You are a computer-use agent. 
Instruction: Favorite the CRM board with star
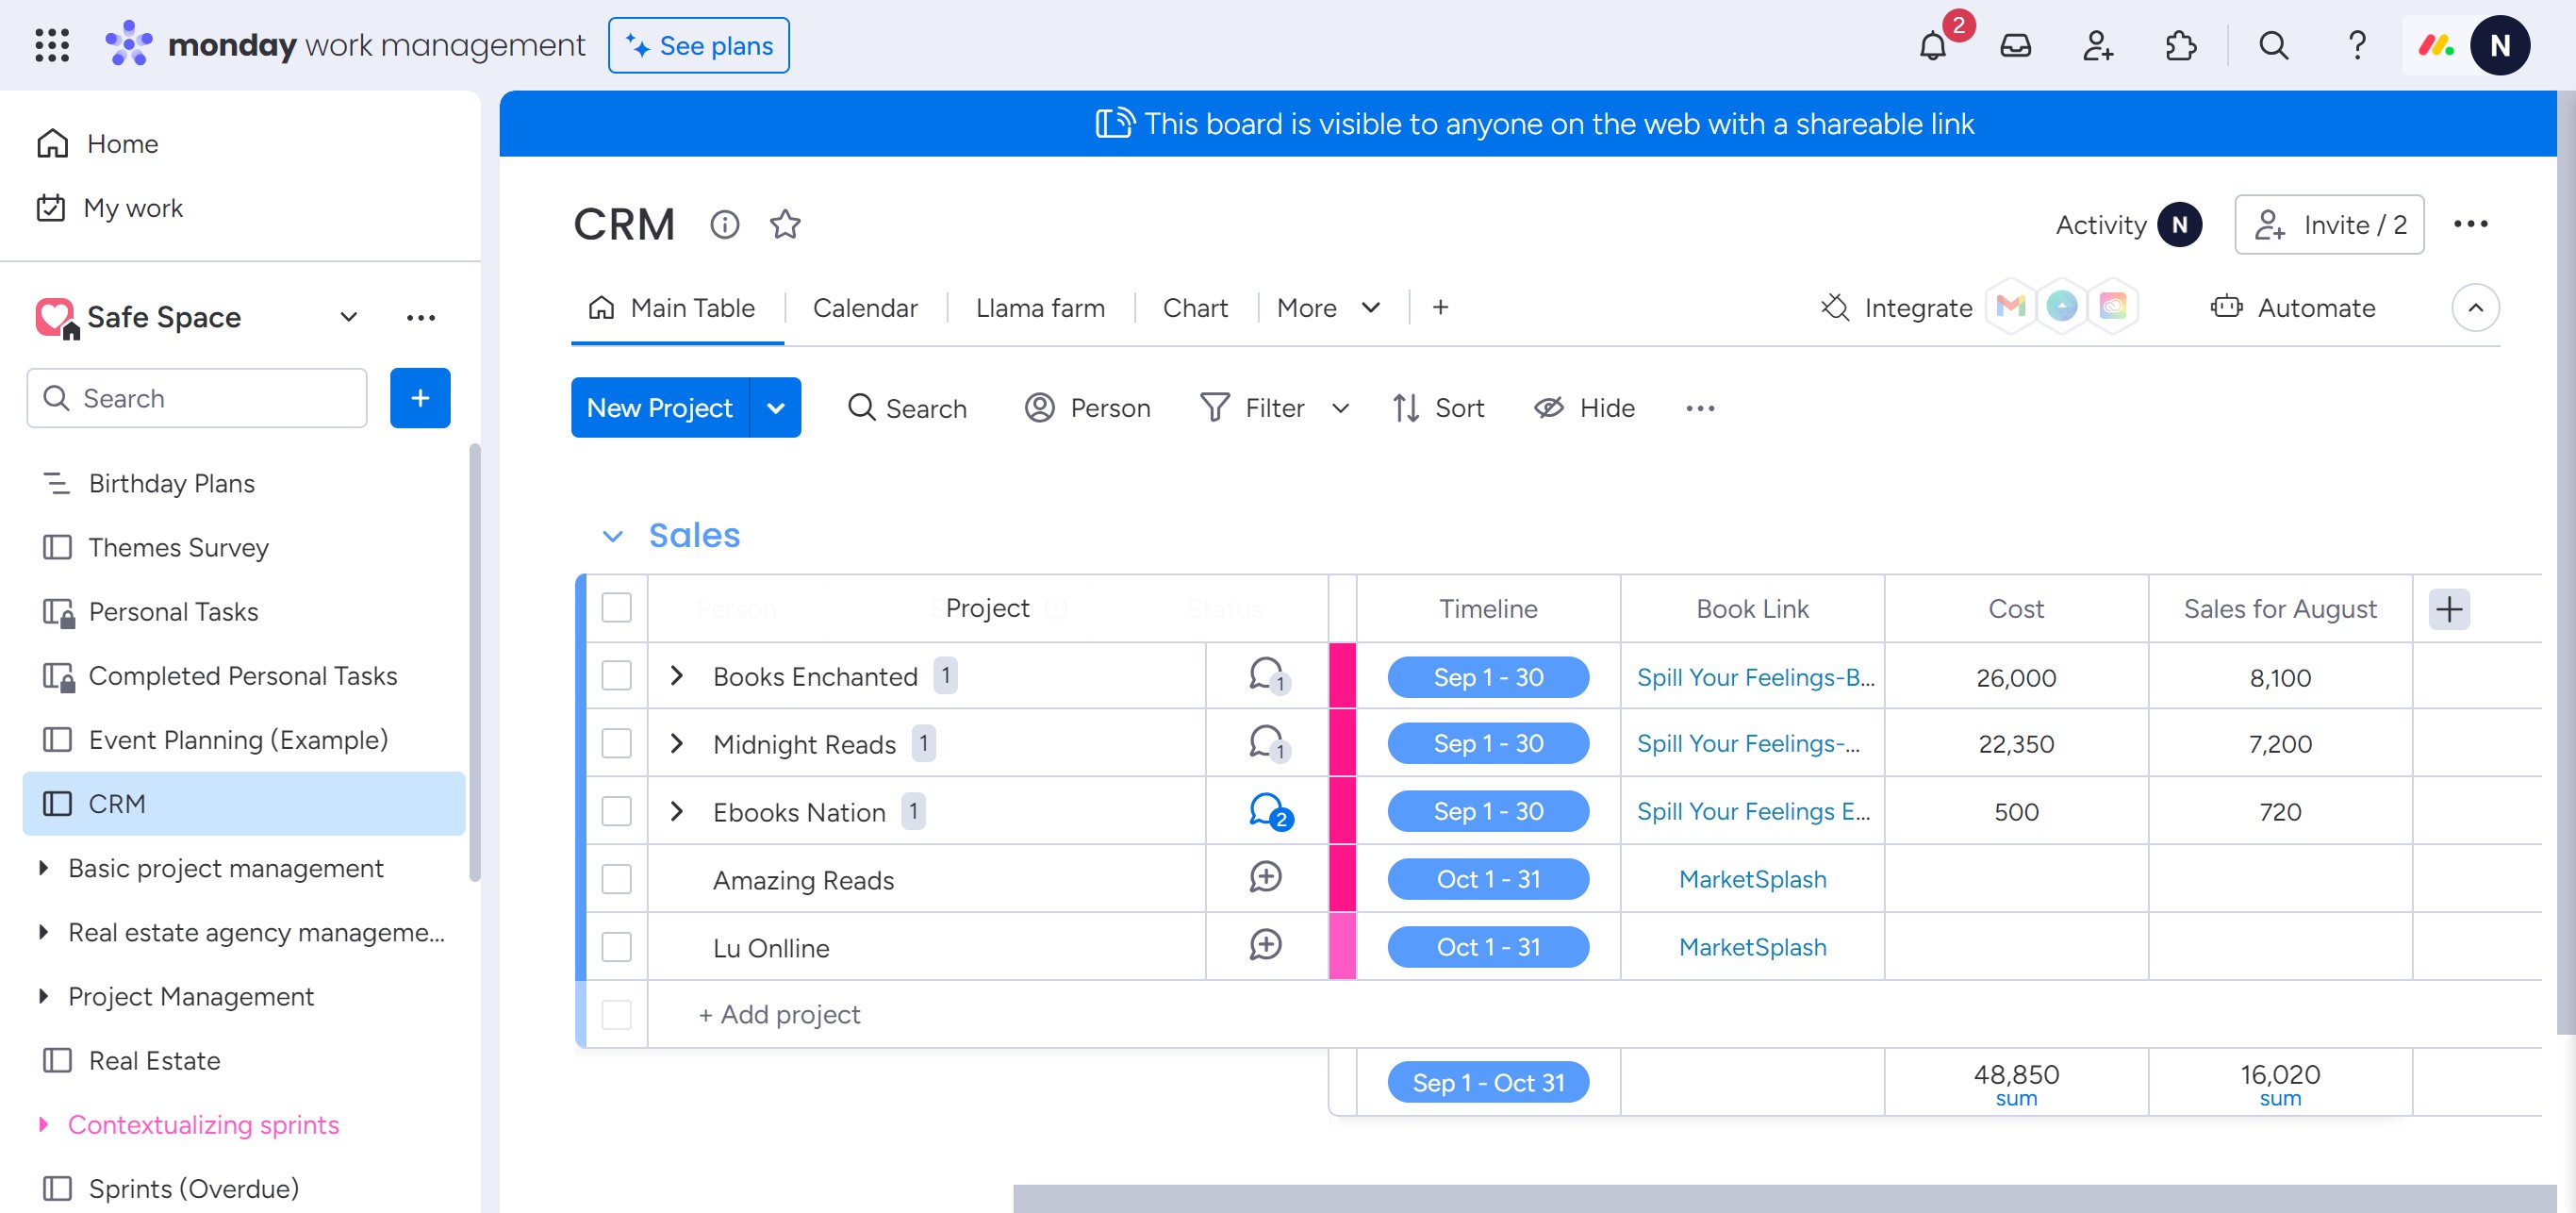[785, 224]
